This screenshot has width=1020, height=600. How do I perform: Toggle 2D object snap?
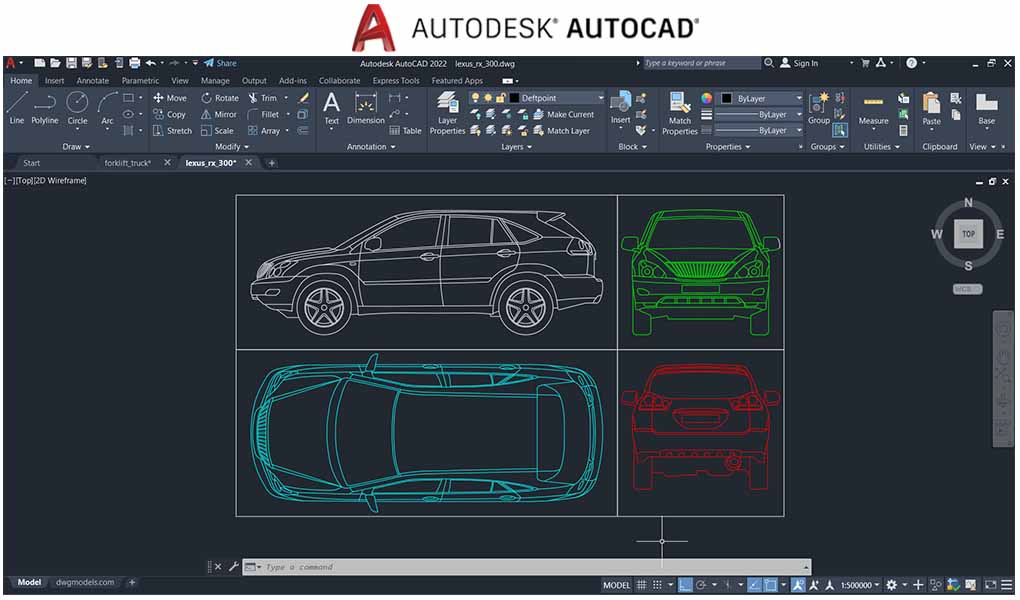[x=770, y=585]
